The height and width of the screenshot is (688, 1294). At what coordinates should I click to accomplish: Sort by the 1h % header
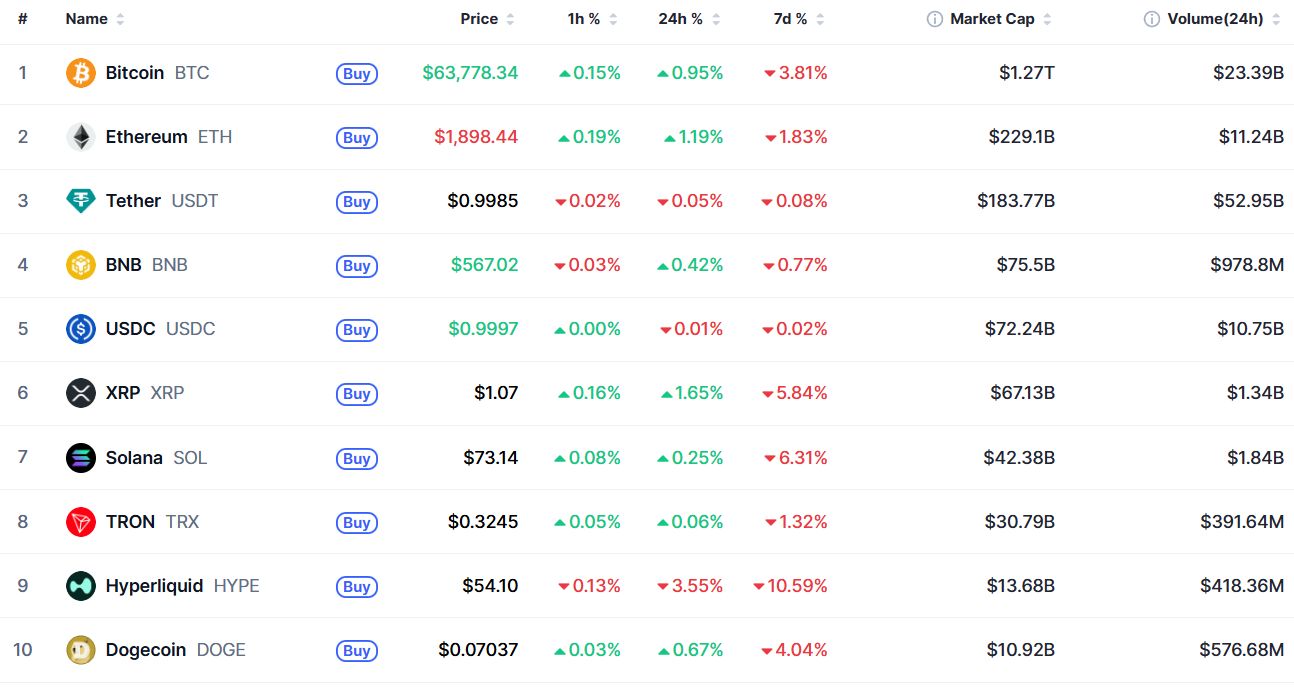click(x=592, y=19)
